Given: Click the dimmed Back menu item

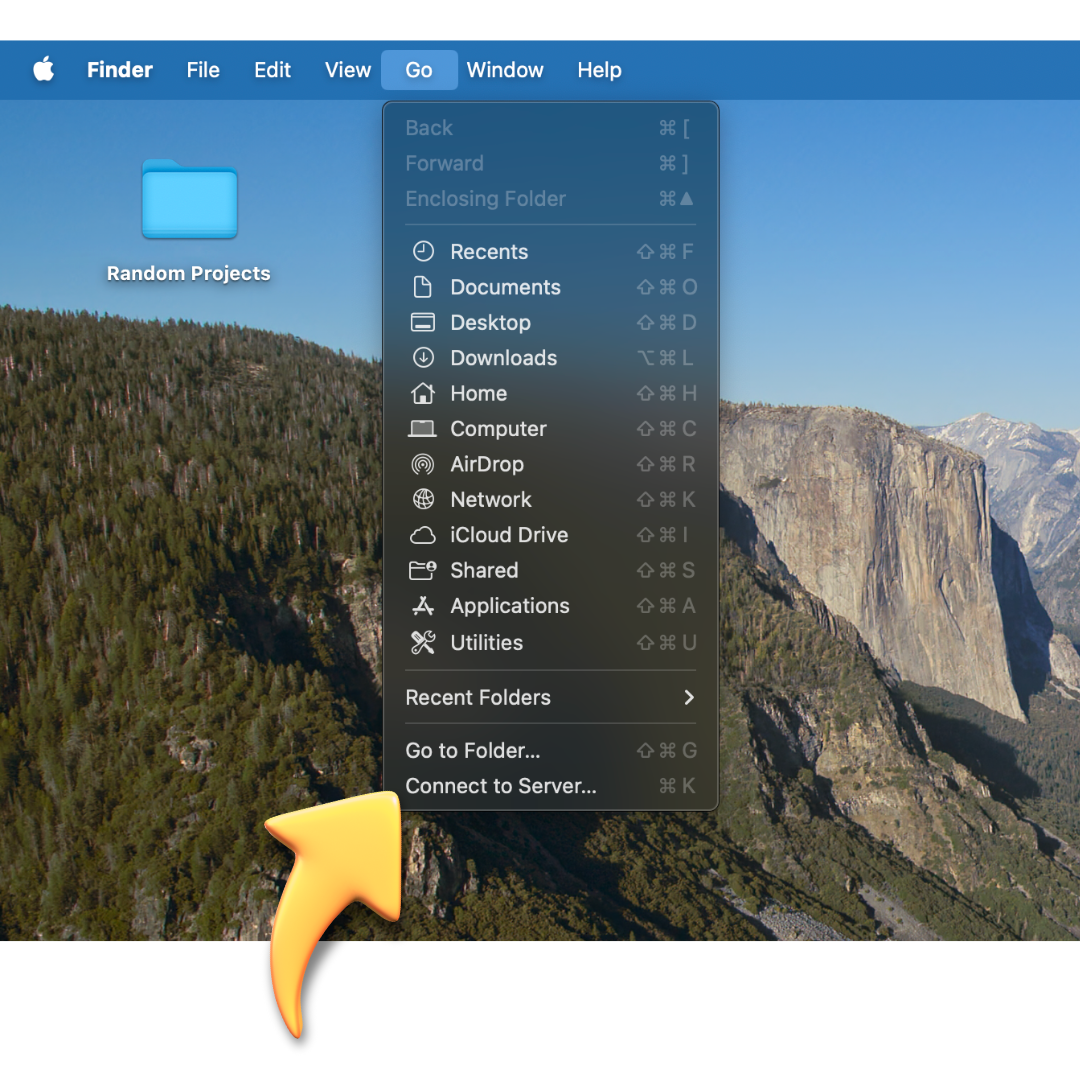Looking at the screenshot, I should pyautogui.click(x=550, y=127).
